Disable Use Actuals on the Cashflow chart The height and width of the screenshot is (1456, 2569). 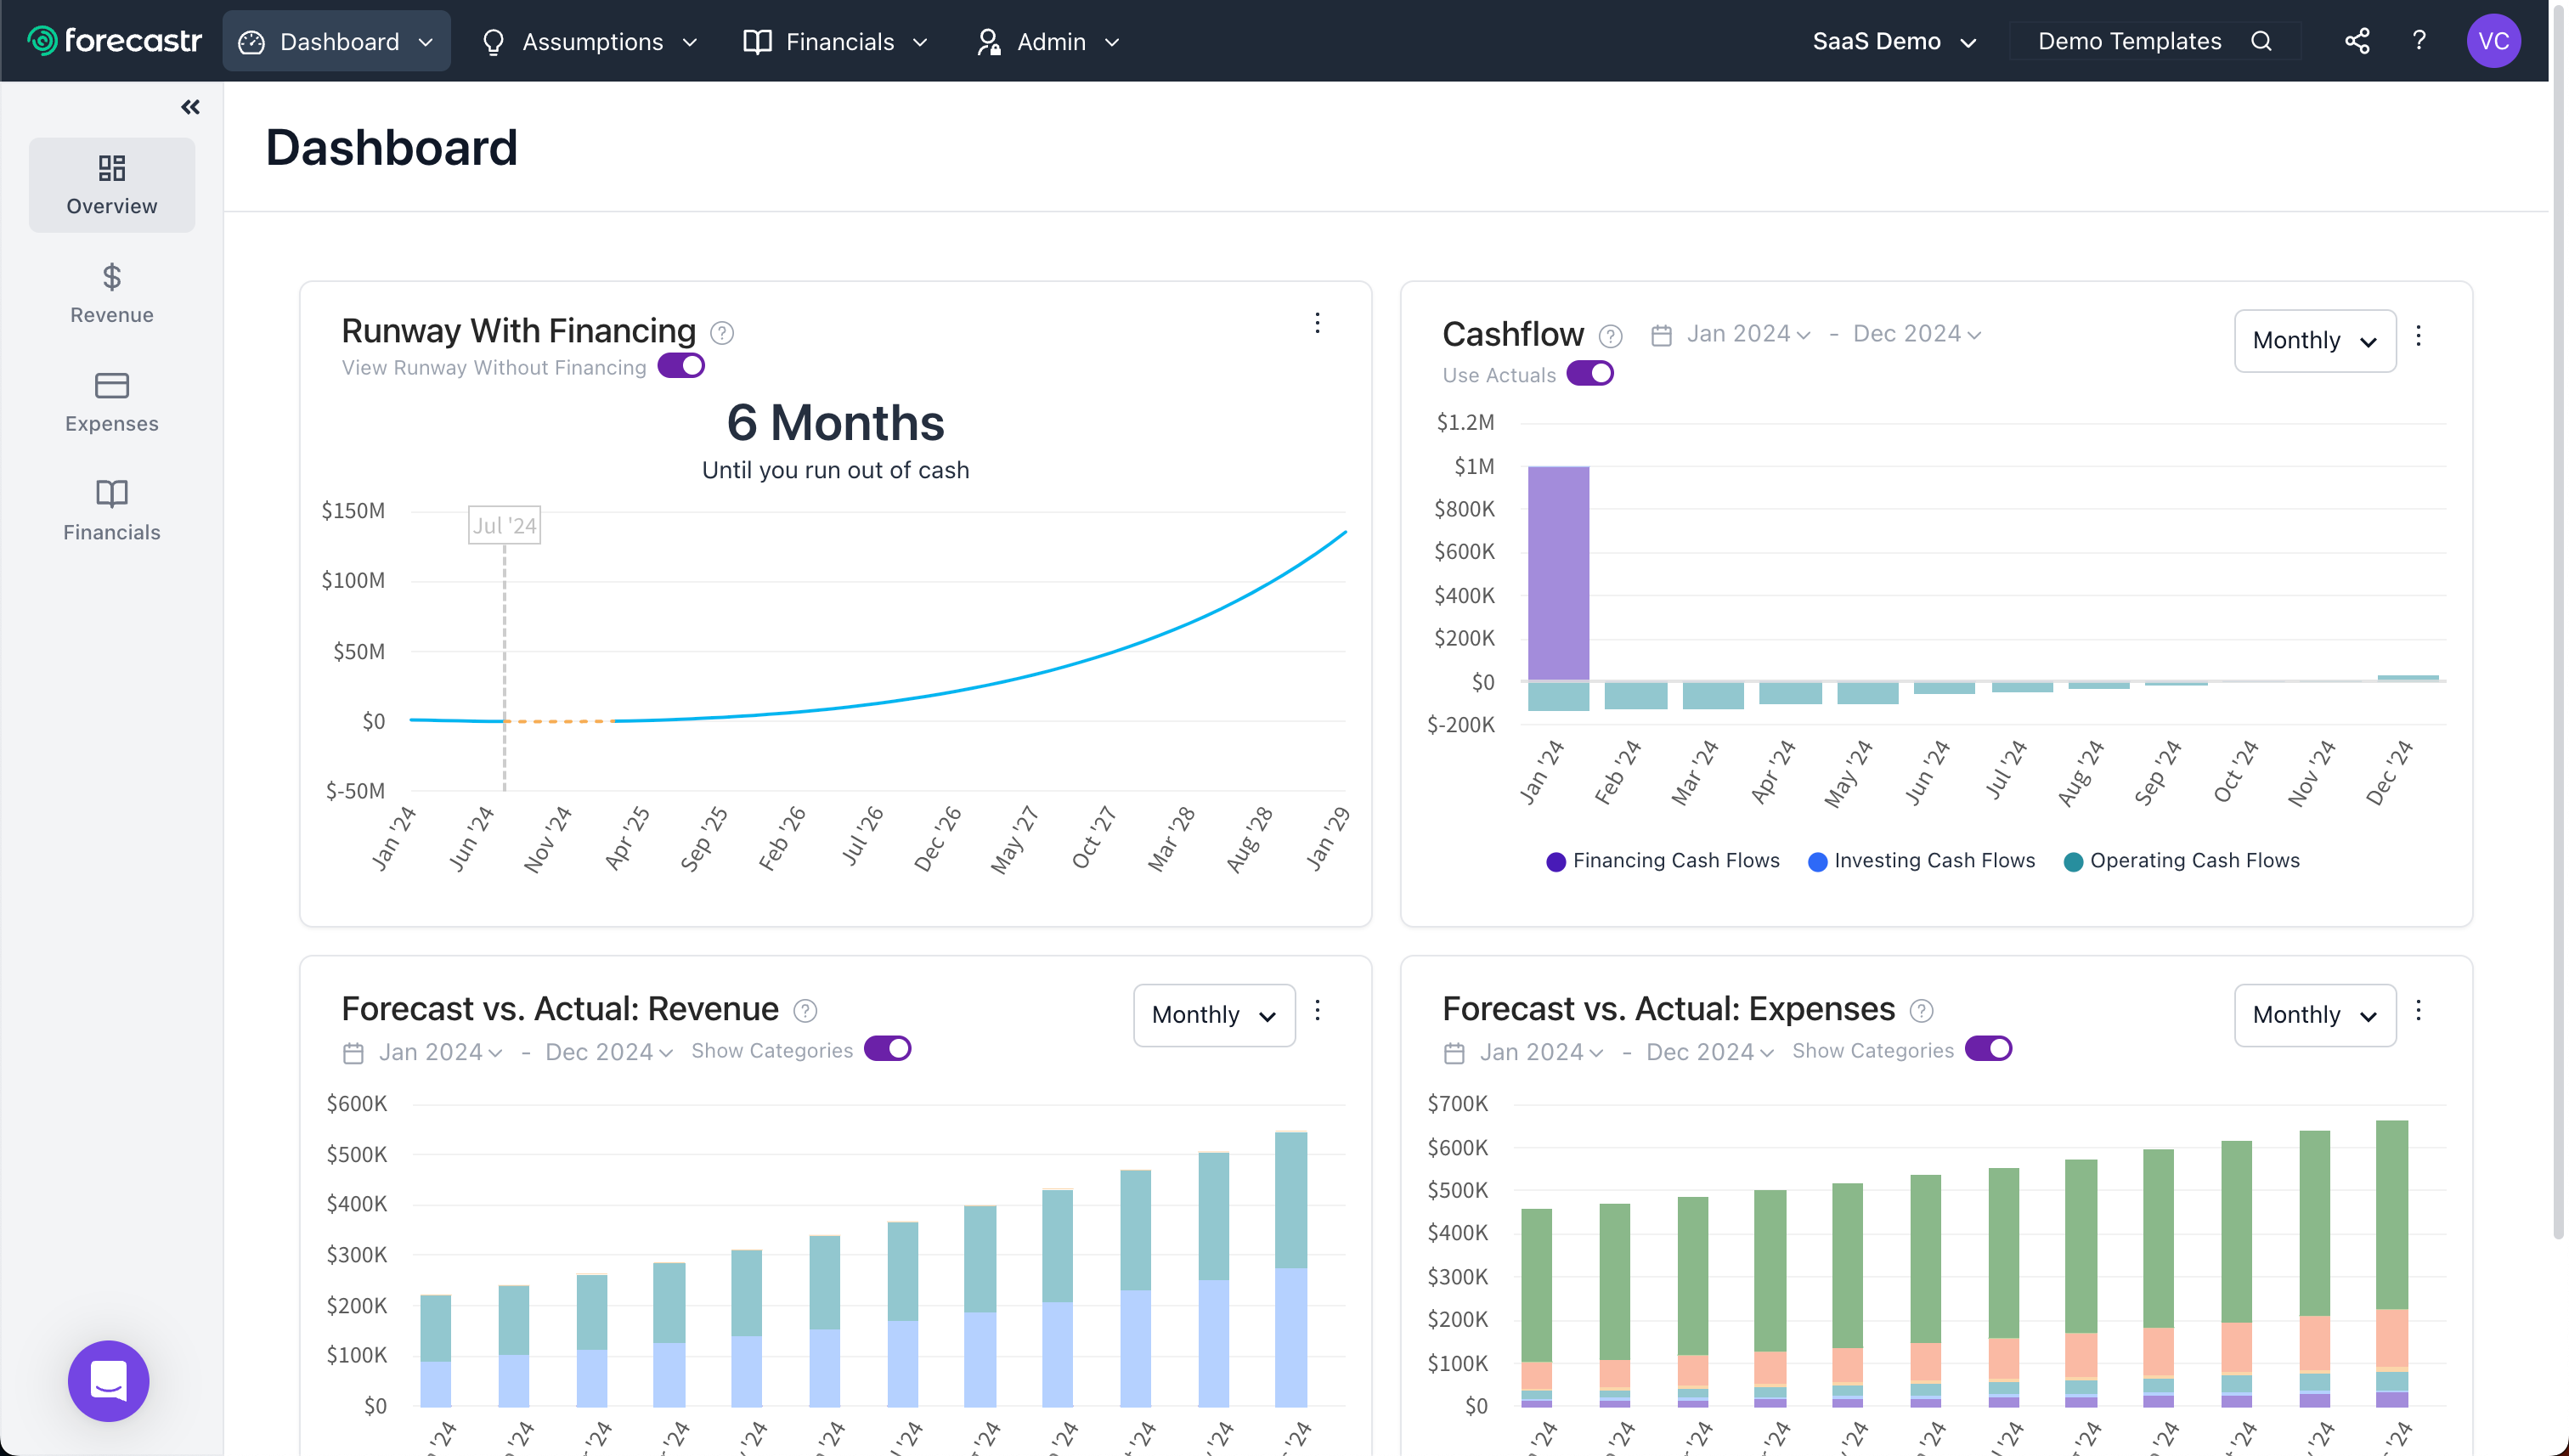click(1591, 373)
